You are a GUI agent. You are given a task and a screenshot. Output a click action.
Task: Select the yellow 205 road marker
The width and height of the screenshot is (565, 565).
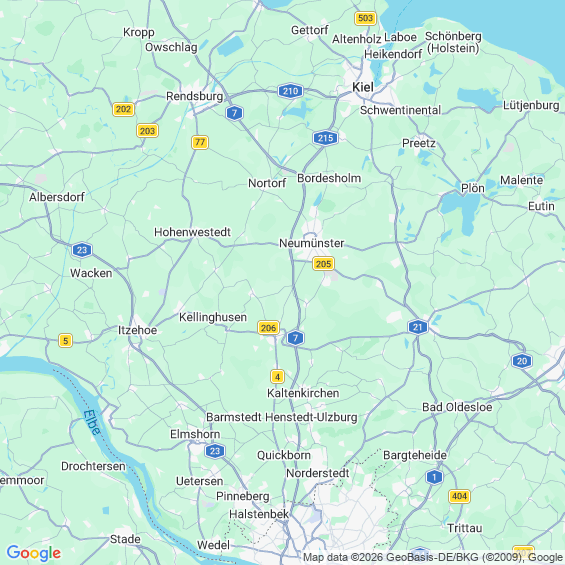[323, 264]
